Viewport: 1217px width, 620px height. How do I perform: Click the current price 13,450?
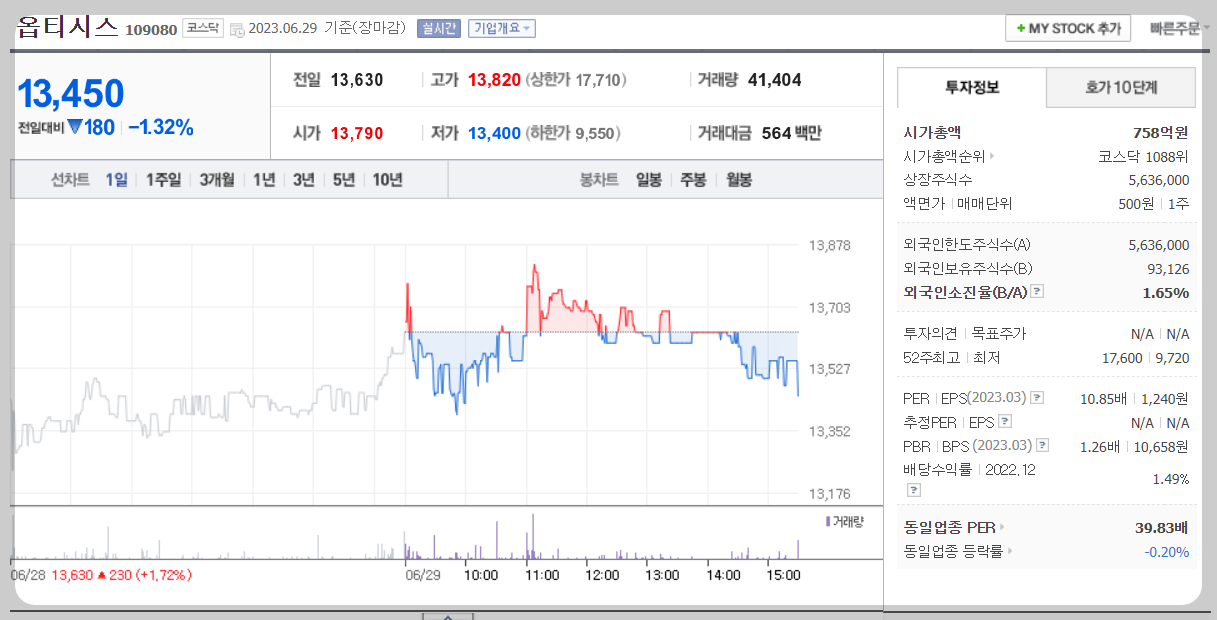click(x=71, y=94)
